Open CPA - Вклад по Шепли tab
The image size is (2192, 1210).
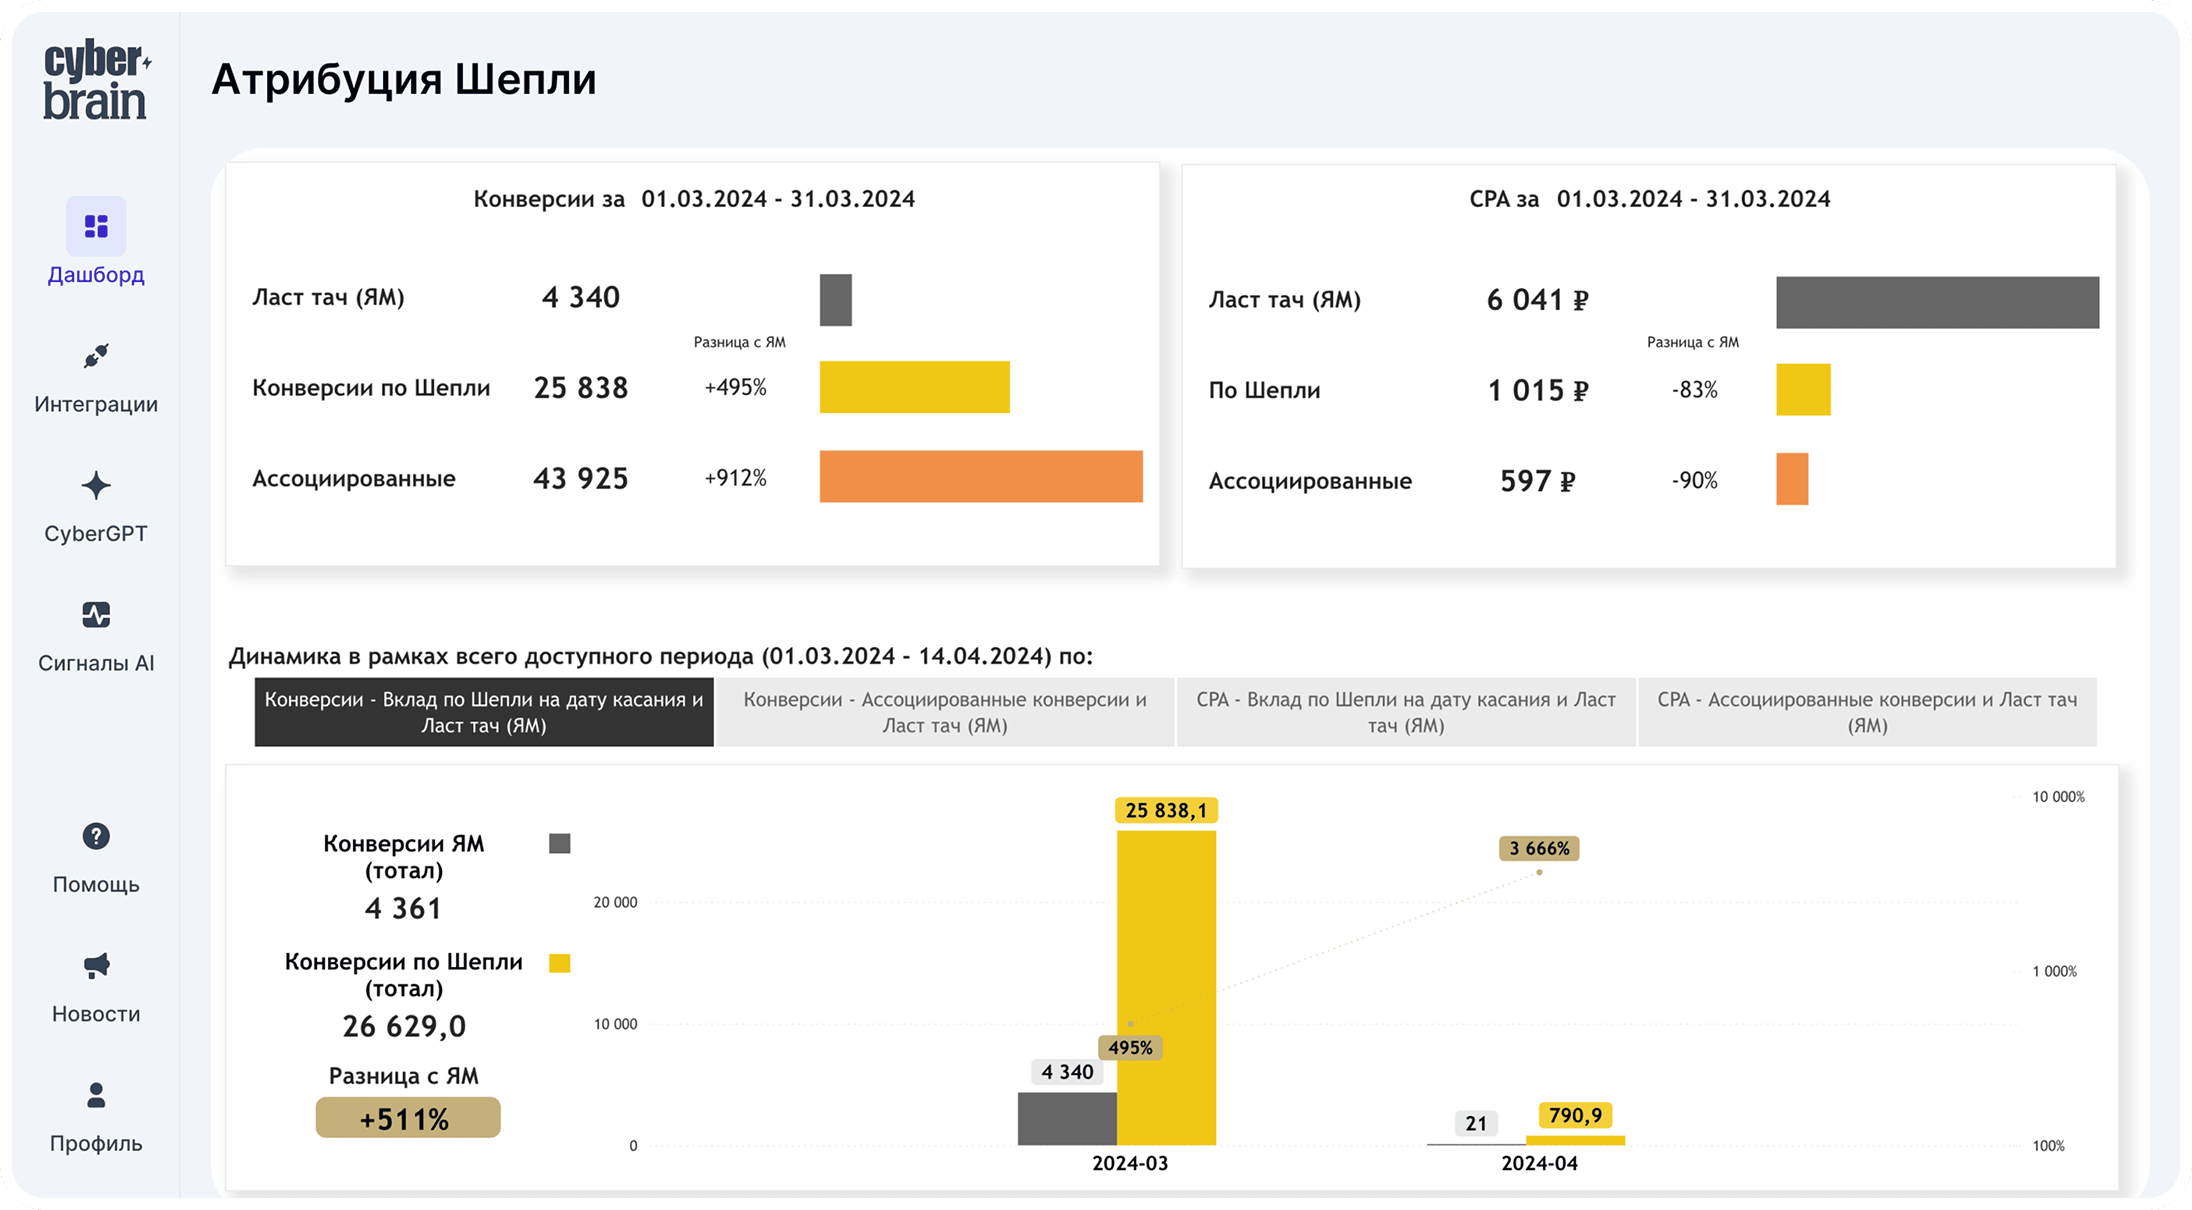coord(1406,712)
